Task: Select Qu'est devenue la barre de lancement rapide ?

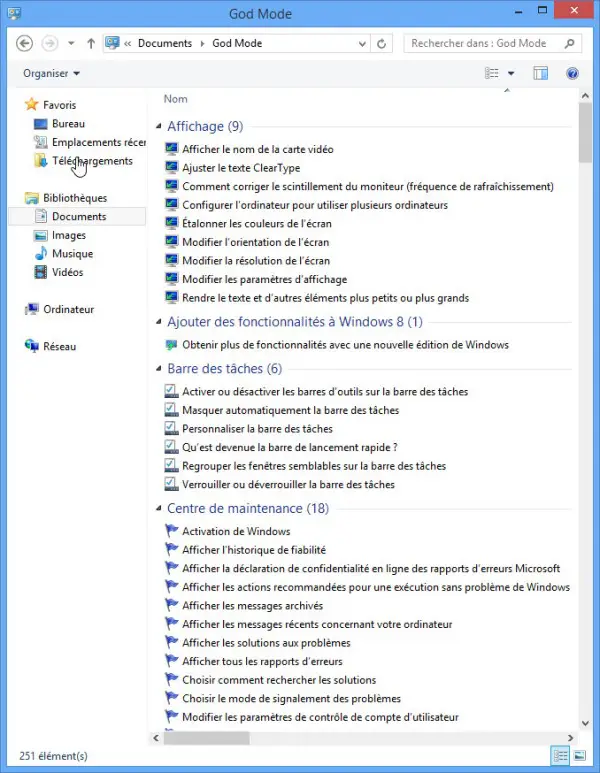Action: click(x=289, y=447)
